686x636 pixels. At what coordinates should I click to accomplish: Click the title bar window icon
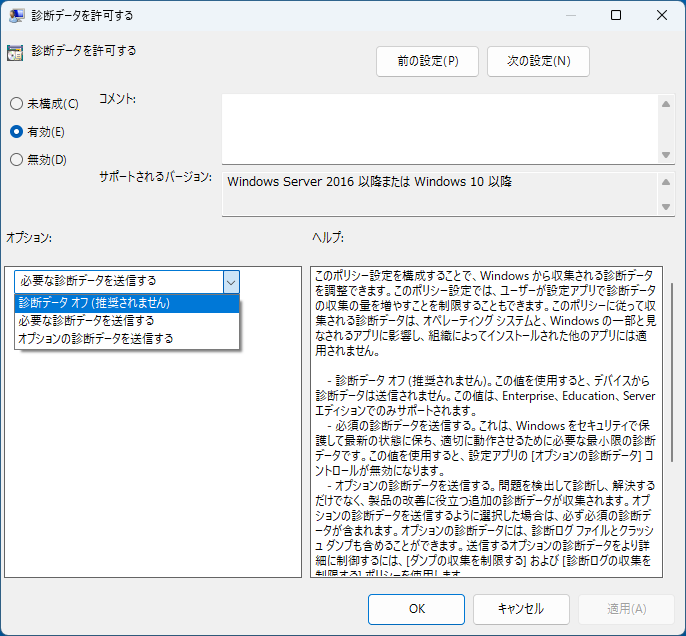point(16,16)
